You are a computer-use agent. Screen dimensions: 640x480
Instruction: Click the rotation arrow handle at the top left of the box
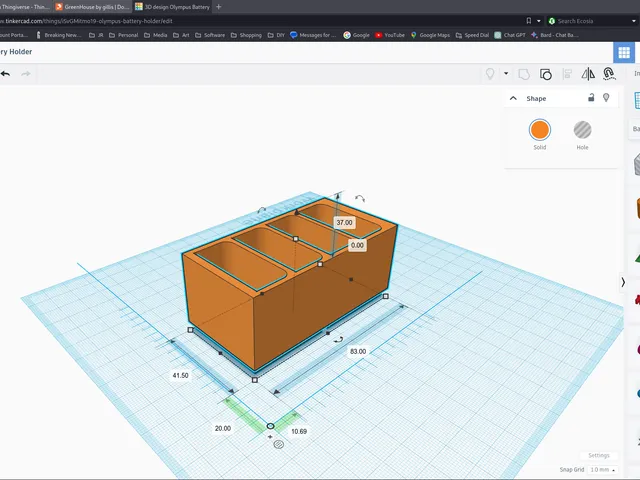[262, 210]
